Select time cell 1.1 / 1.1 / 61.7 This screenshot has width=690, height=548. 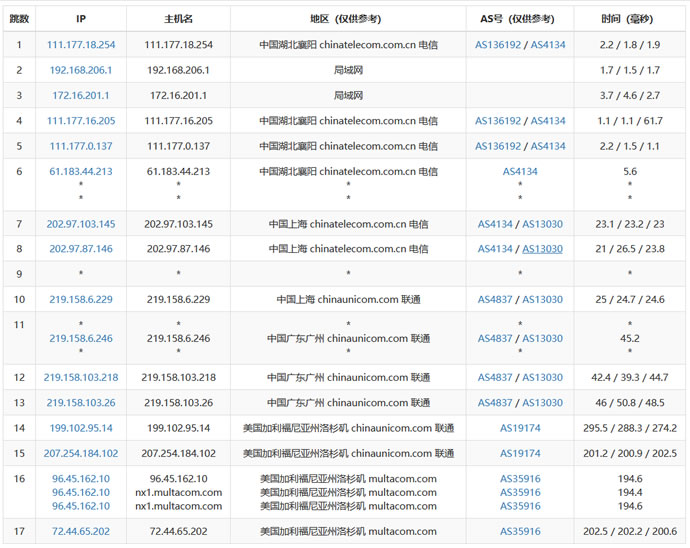tap(630, 121)
